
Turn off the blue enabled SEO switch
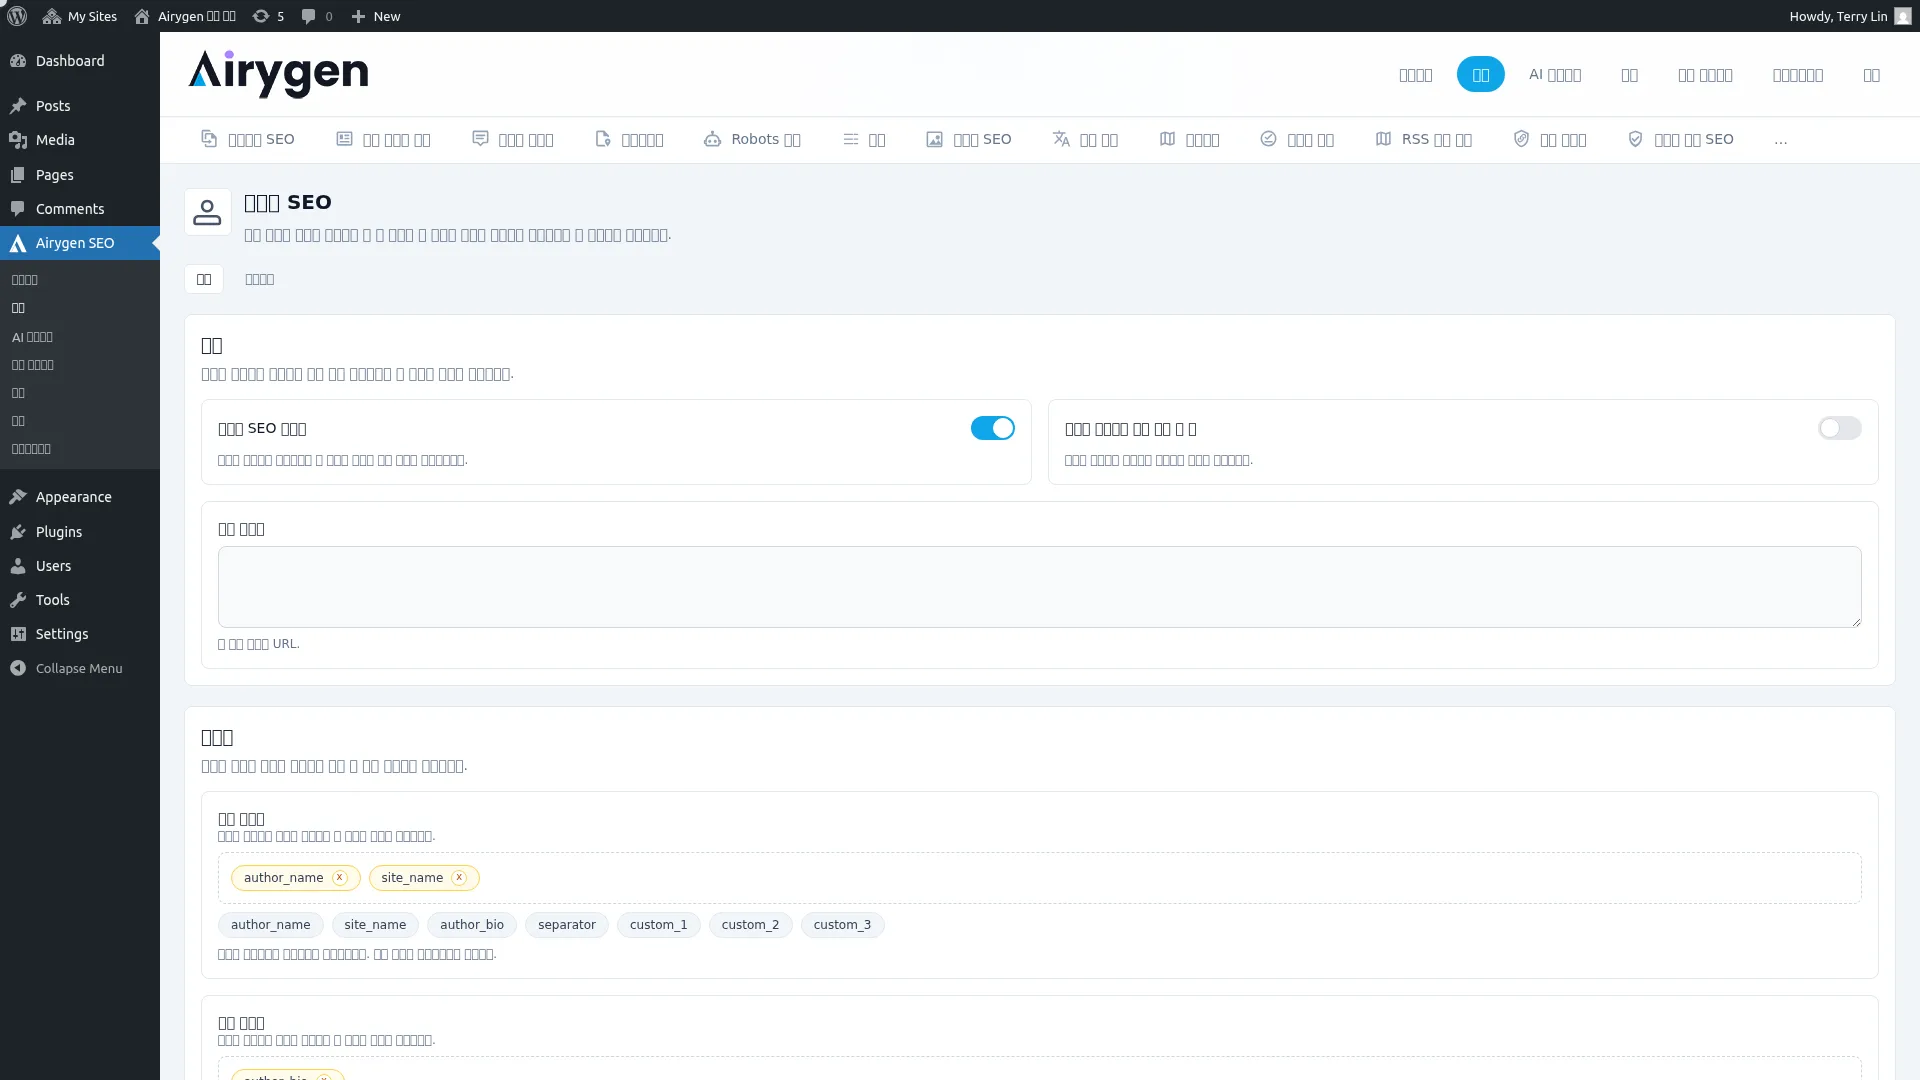993,428
